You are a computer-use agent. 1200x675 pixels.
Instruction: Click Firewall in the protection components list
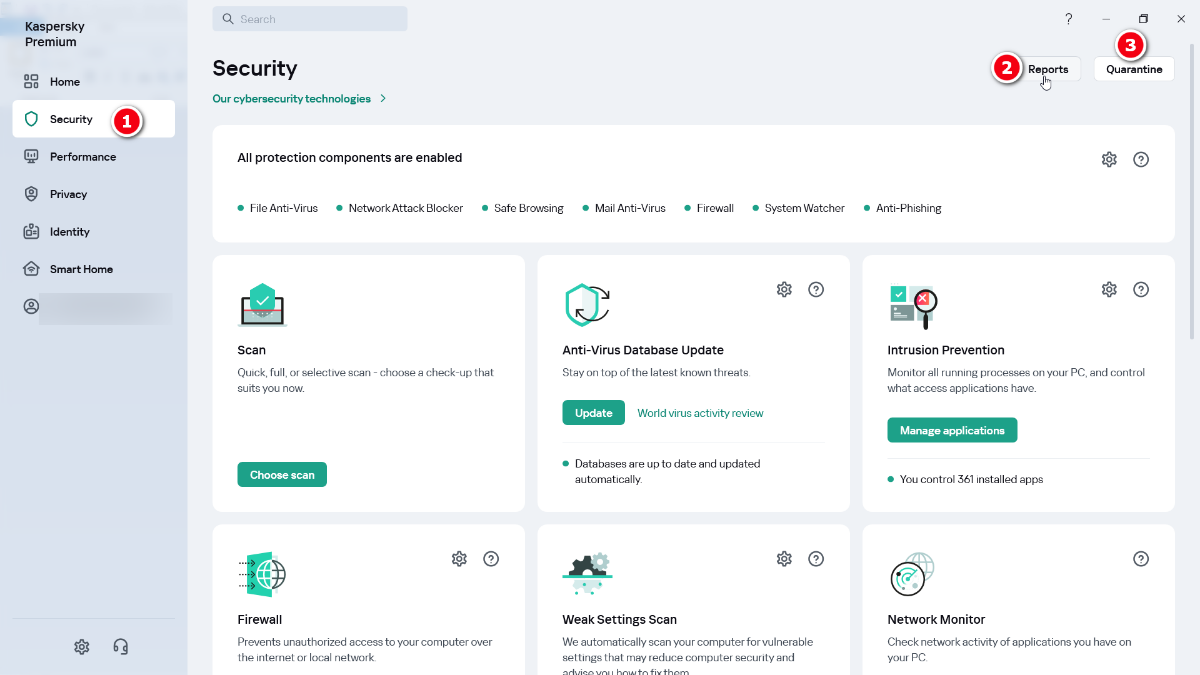715,208
